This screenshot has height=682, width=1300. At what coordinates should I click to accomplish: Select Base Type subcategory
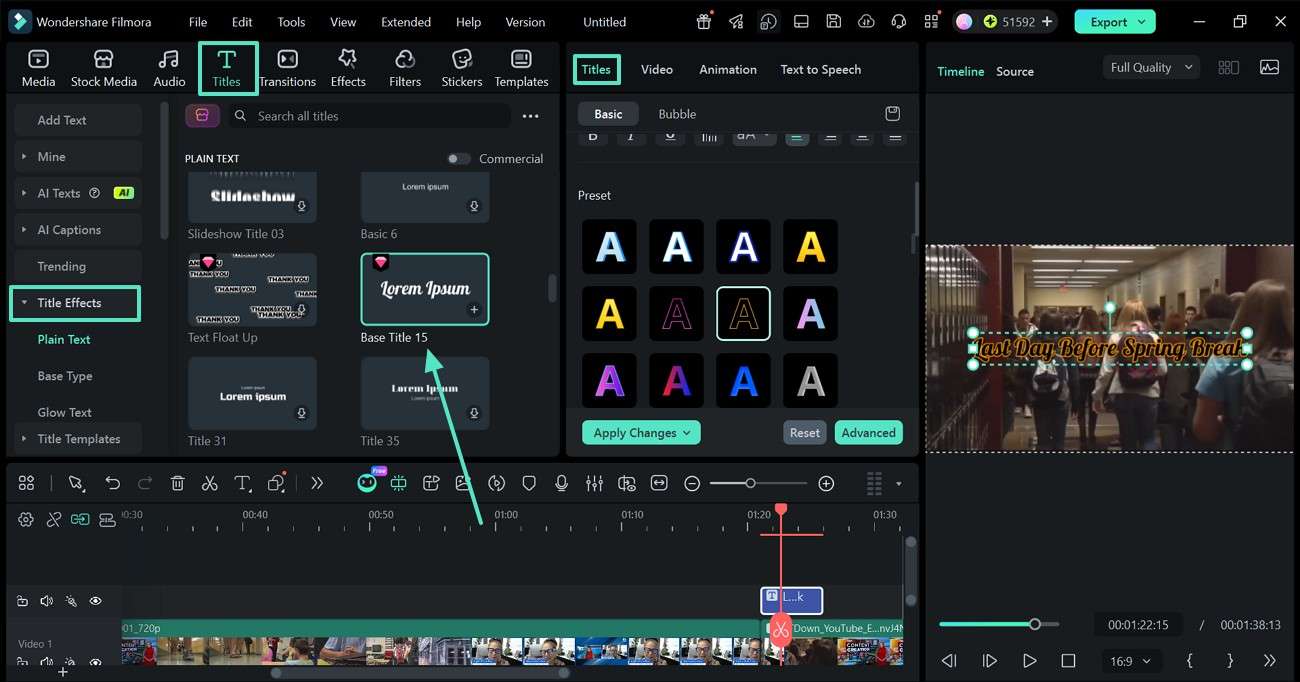[65, 376]
